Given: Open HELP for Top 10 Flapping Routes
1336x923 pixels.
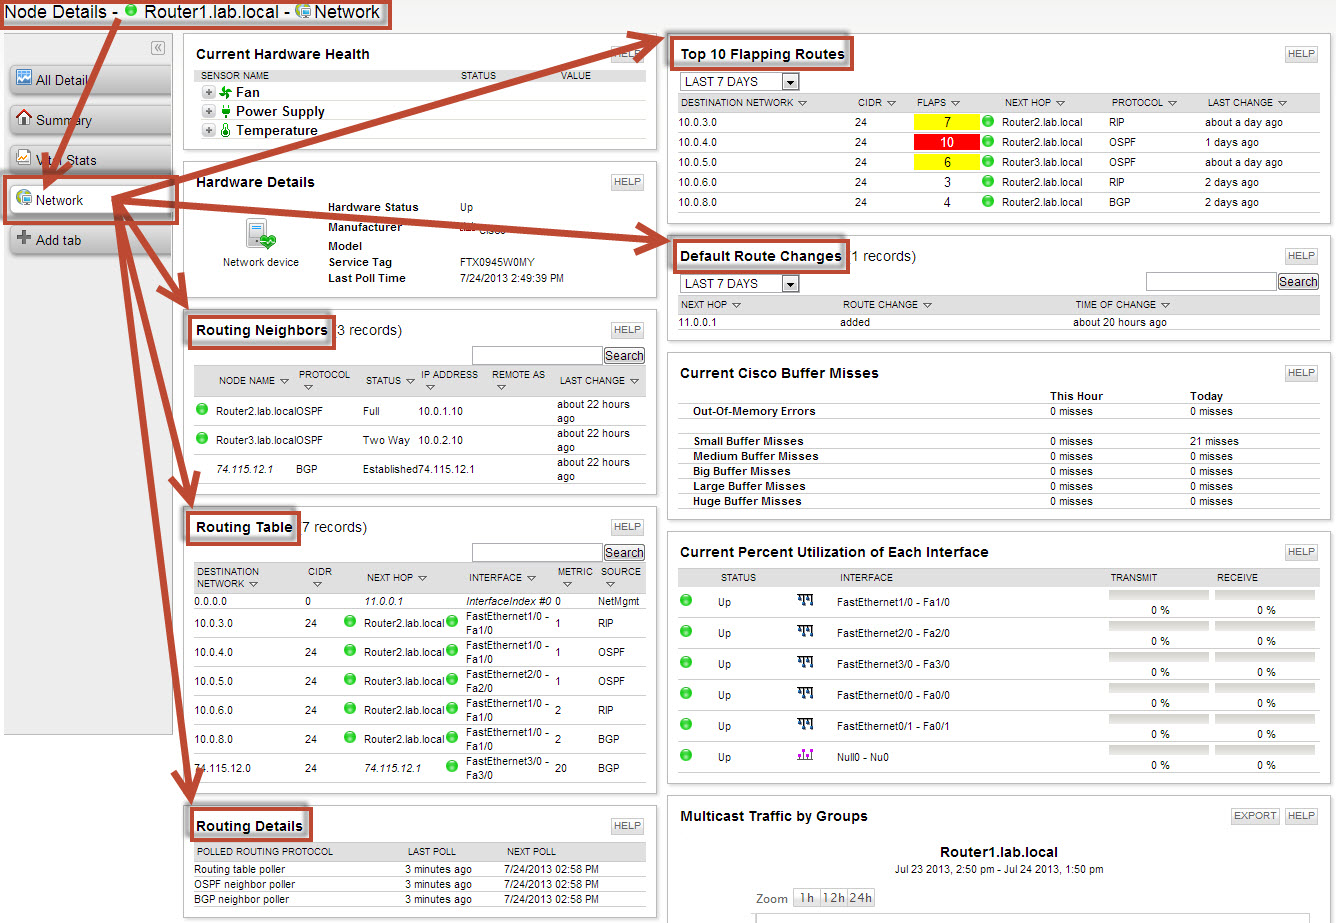Looking at the screenshot, I should click(x=1301, y=54).
